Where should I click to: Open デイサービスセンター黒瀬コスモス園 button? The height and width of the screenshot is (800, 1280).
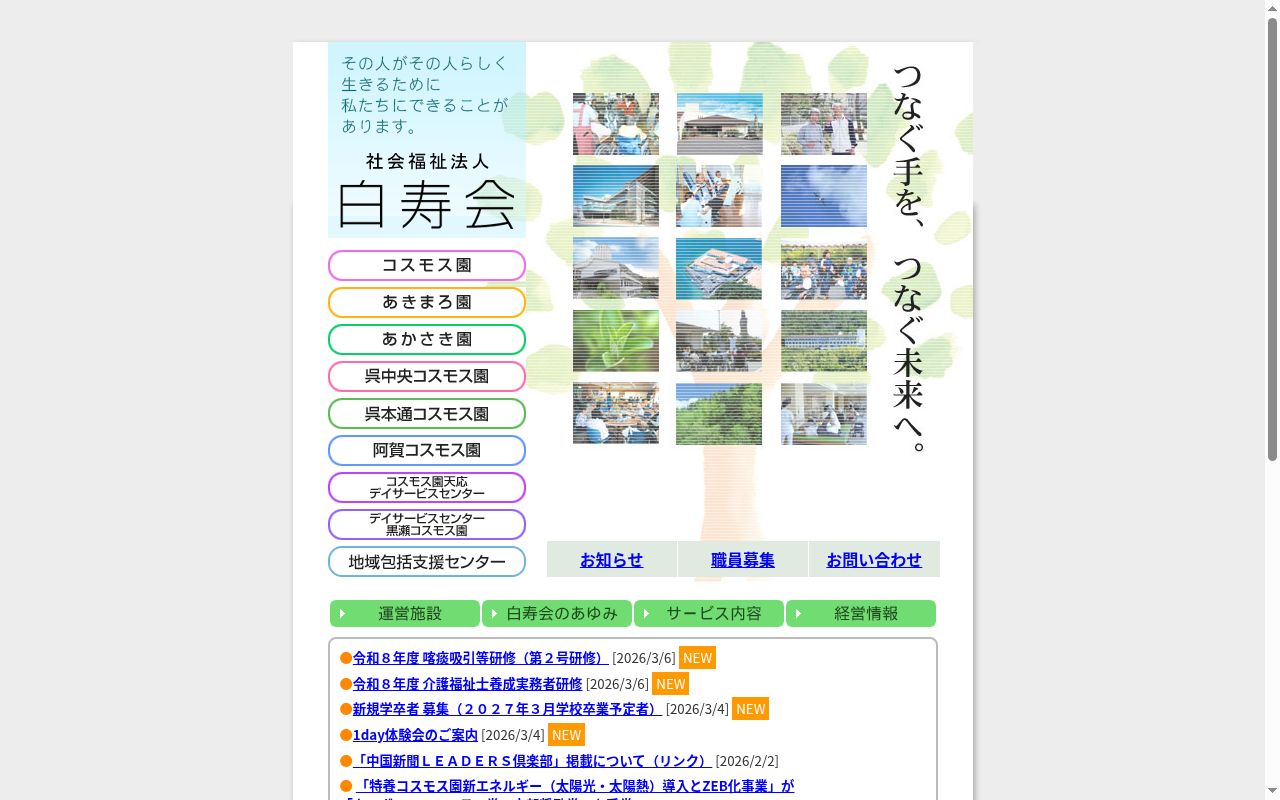(427, 524)
